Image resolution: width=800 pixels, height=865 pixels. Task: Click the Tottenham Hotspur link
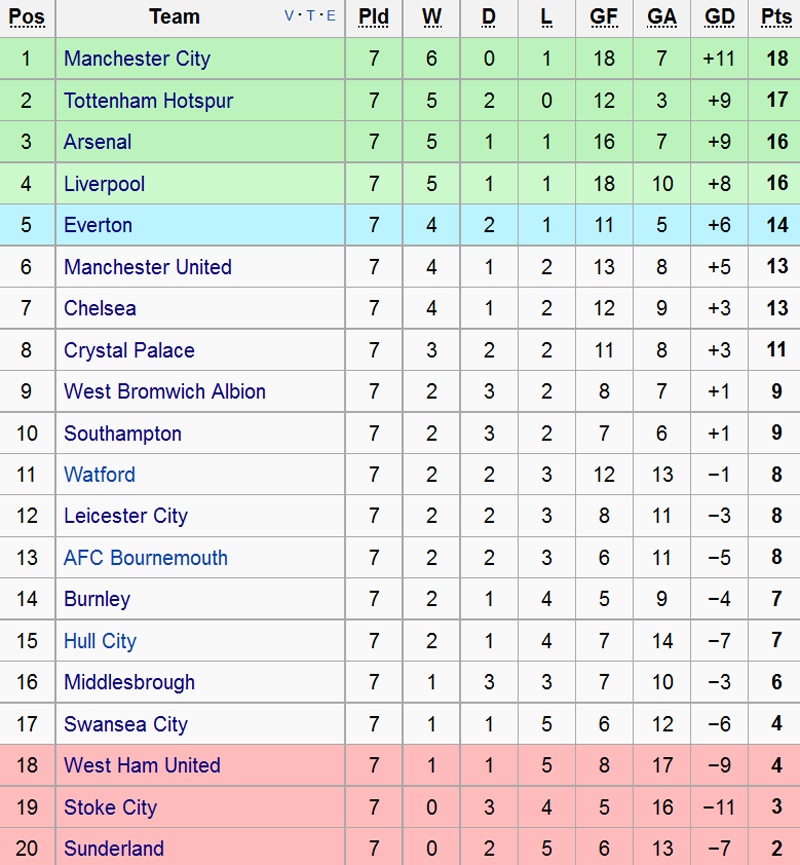(148, 100)
